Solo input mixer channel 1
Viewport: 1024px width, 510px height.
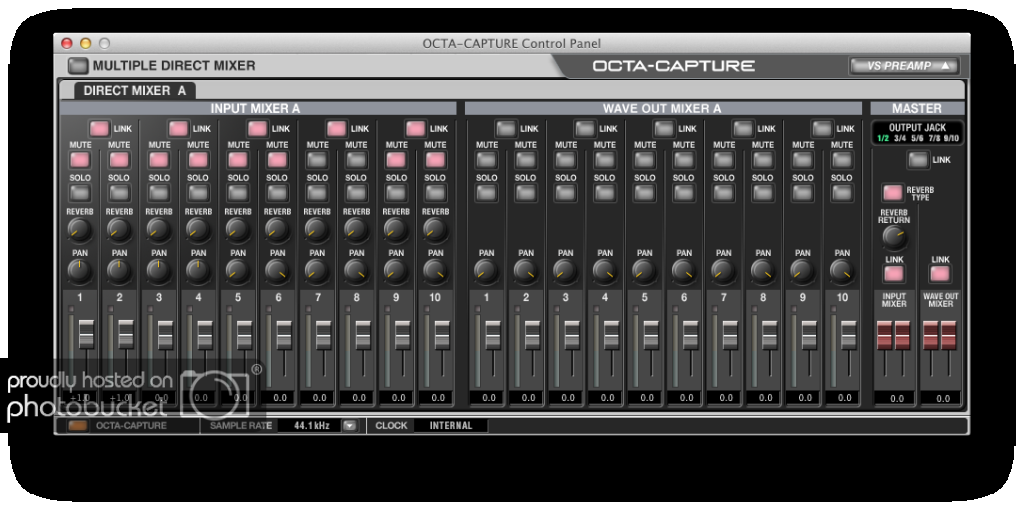pos(80,193)
